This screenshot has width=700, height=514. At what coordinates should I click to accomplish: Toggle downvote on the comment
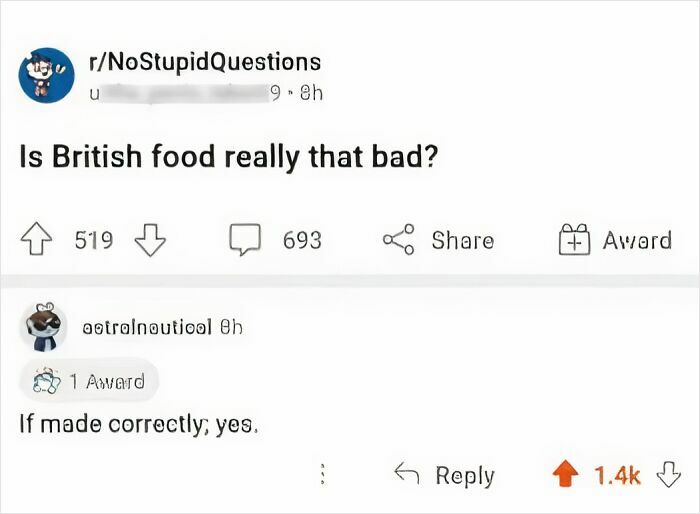[x=669, y=476]
